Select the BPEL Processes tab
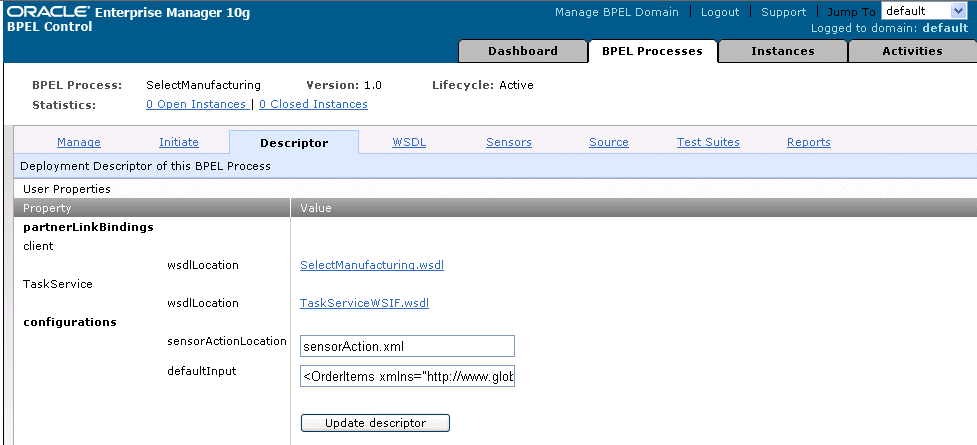The width and height of the screenshot is (977, 445). [652, 51]
